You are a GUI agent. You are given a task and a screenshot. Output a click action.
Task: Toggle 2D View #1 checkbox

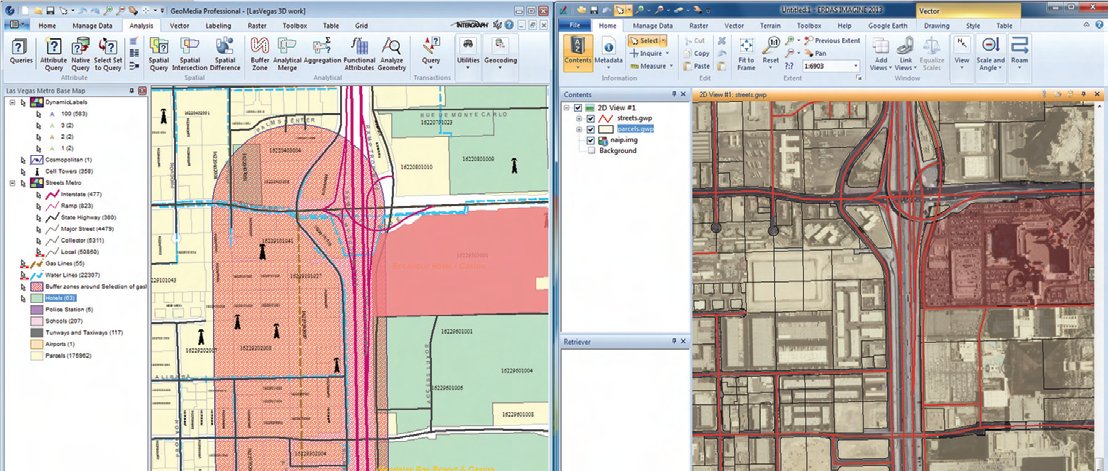578,108
